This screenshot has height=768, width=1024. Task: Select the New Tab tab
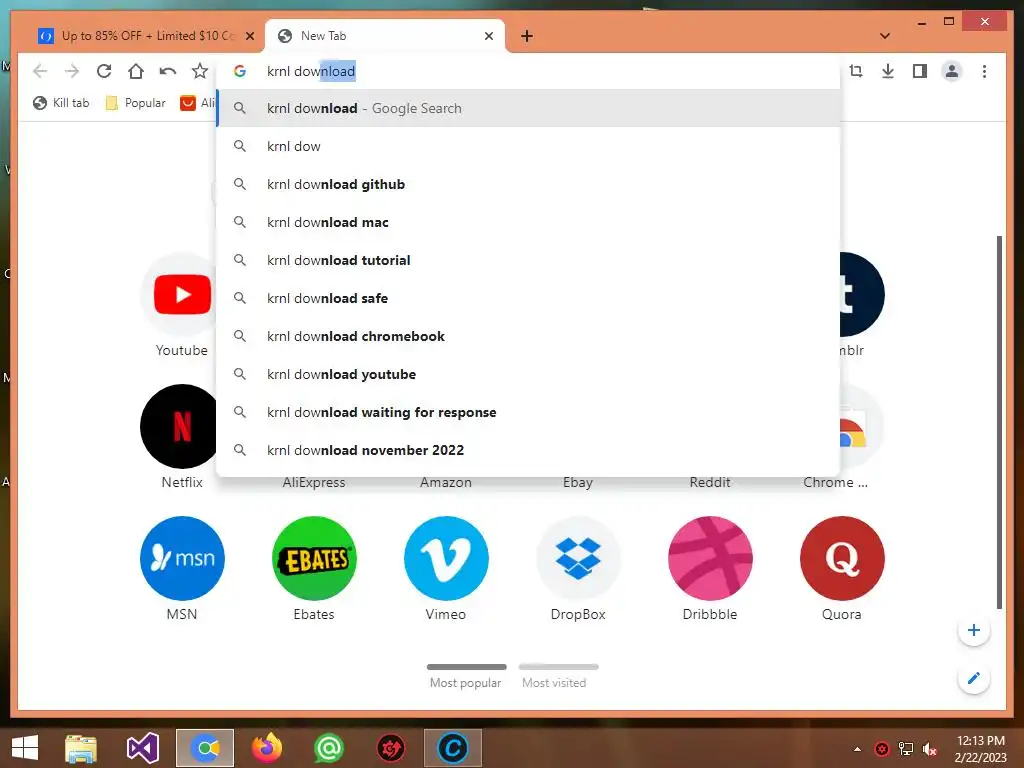point(385,36)
